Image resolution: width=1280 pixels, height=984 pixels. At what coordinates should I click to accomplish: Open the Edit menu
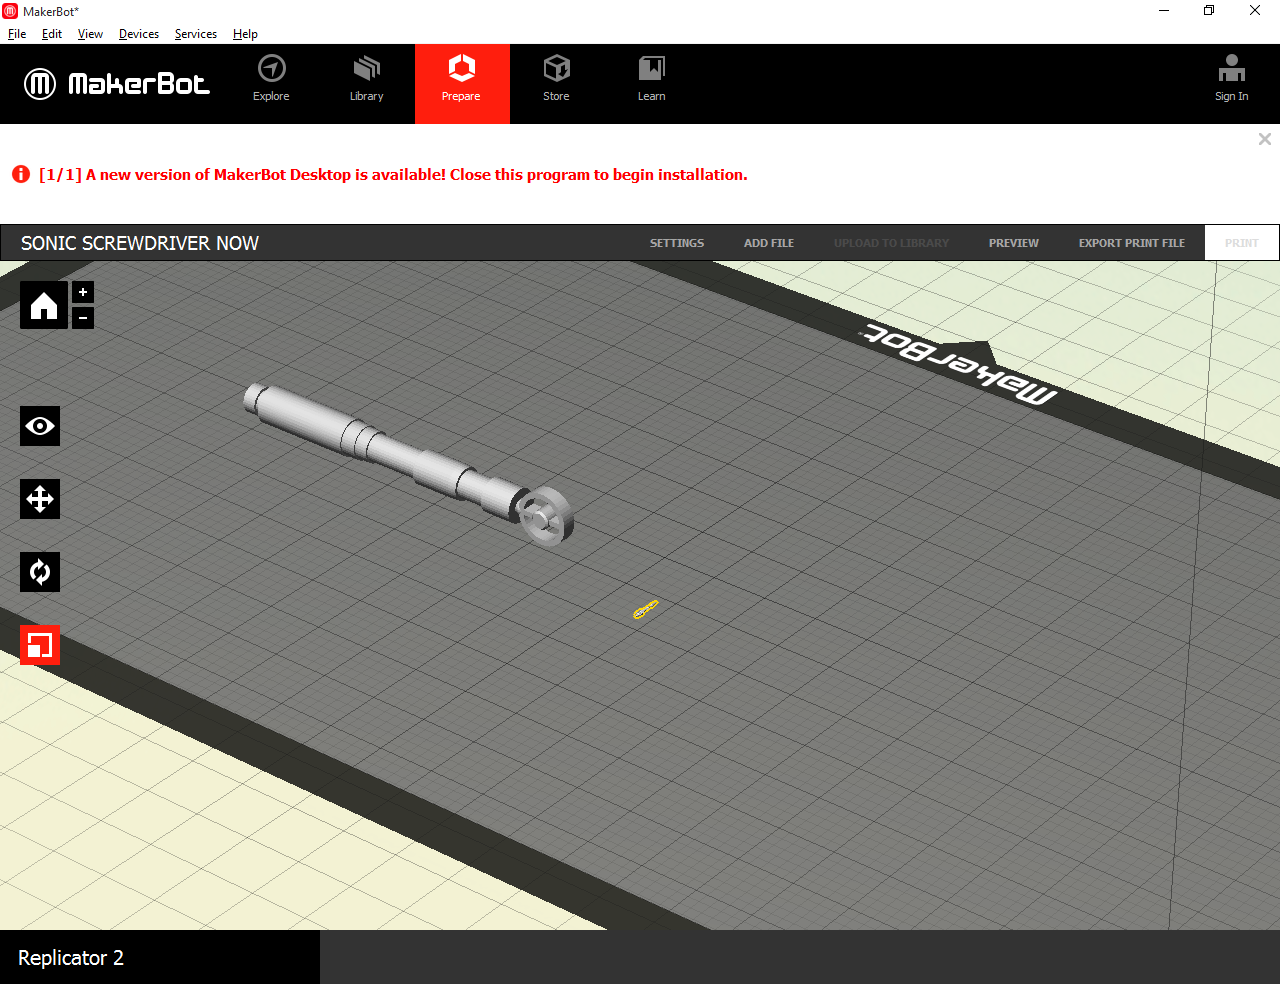pos(52,34)
